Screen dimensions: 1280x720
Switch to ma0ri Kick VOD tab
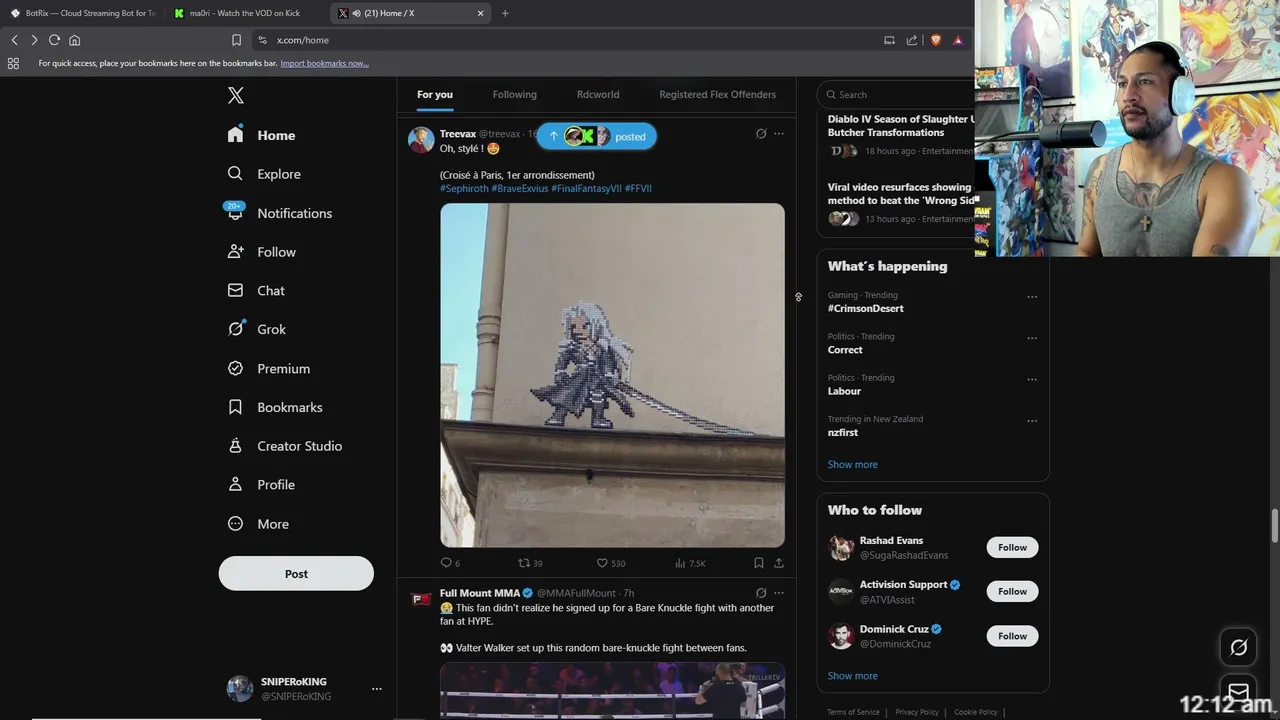click(x=246, y=13)
